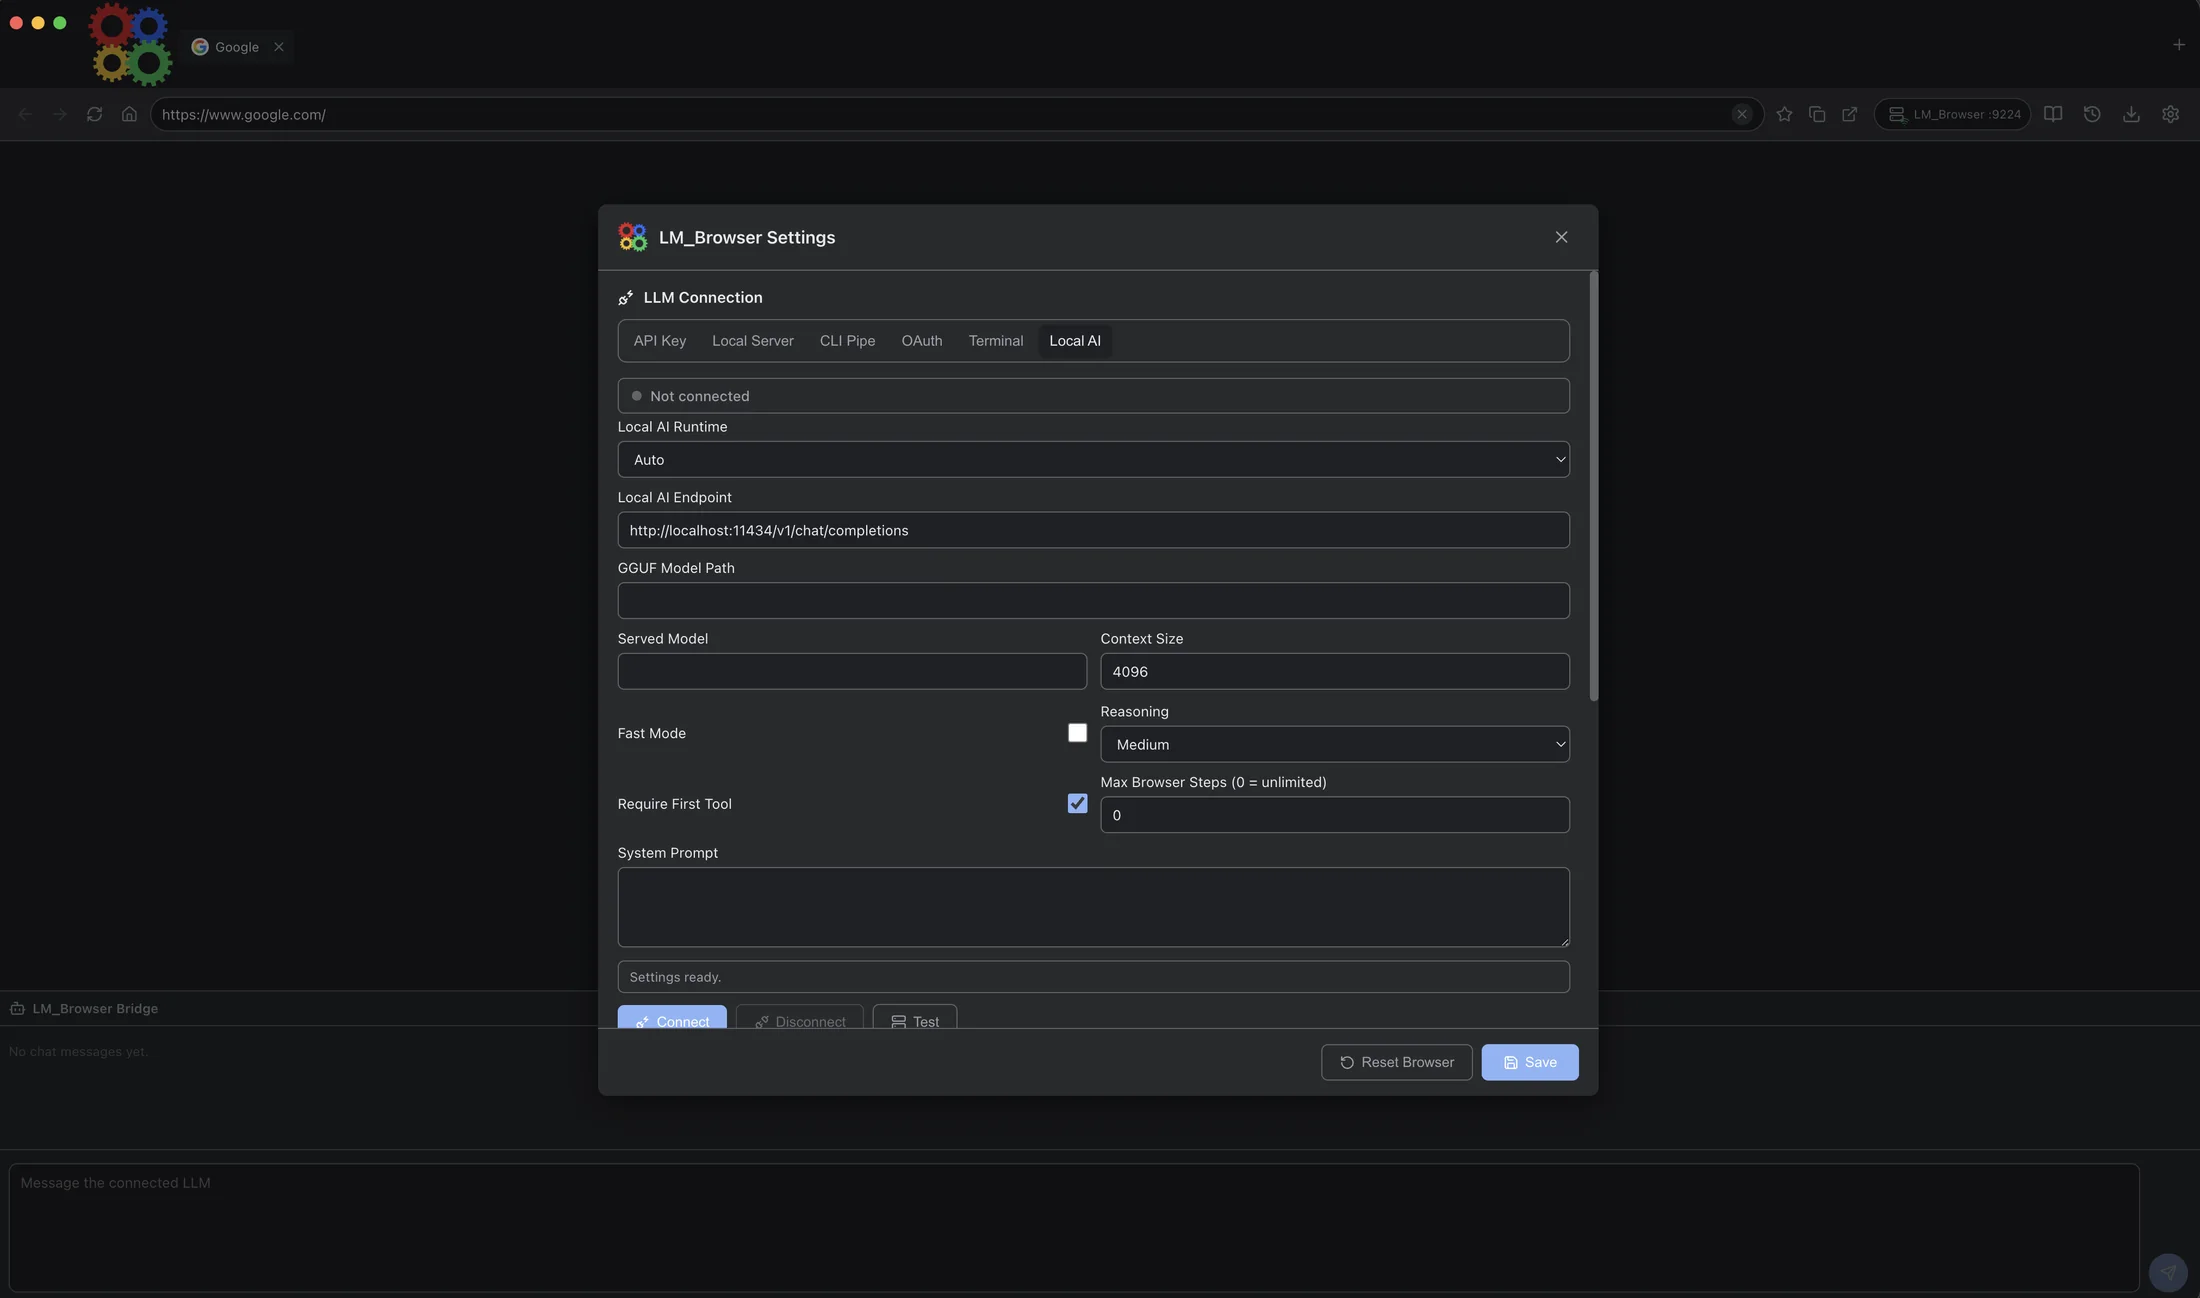The image size is (2200, 1298).
Task: Click the LM_Browser Bridge robot icon
Action: [17, 1009]
